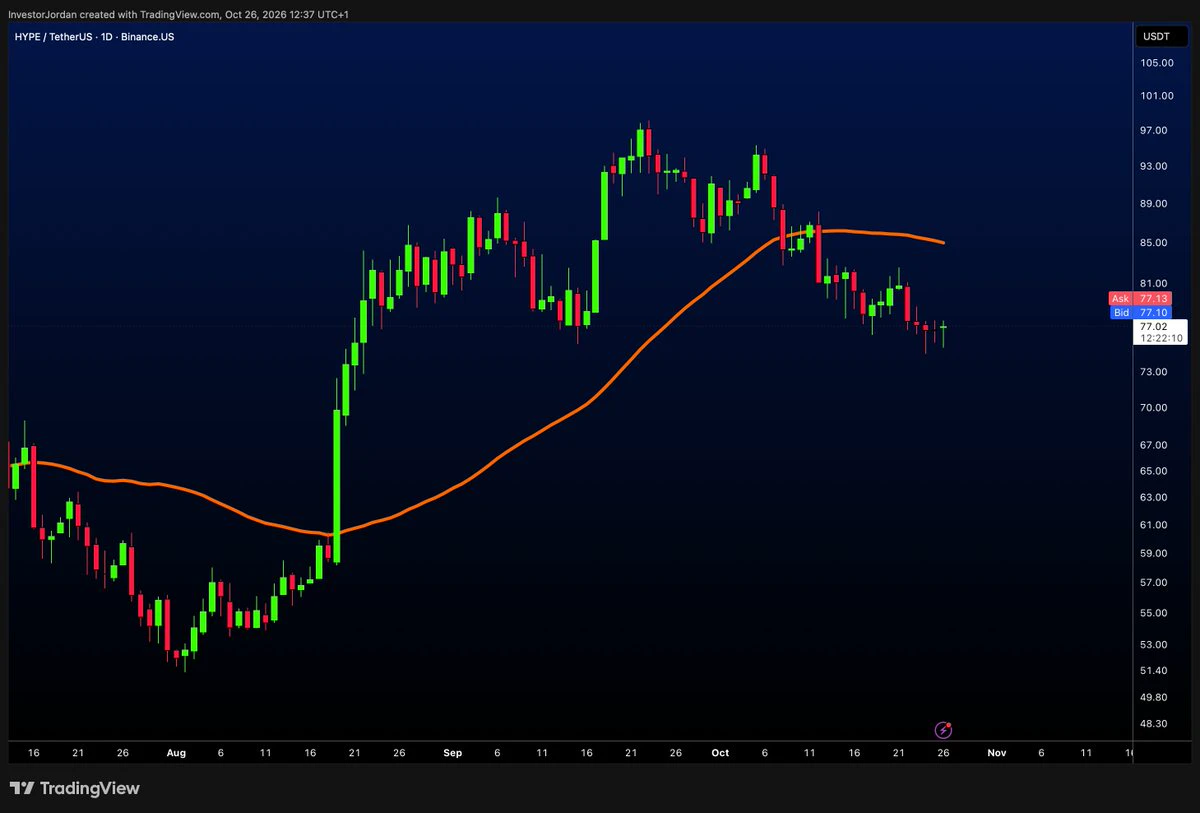Image resolution: width=1200 pixels, height=813 pixels.
Task: Click the Aug label on time axis
Action: (176, 752)
